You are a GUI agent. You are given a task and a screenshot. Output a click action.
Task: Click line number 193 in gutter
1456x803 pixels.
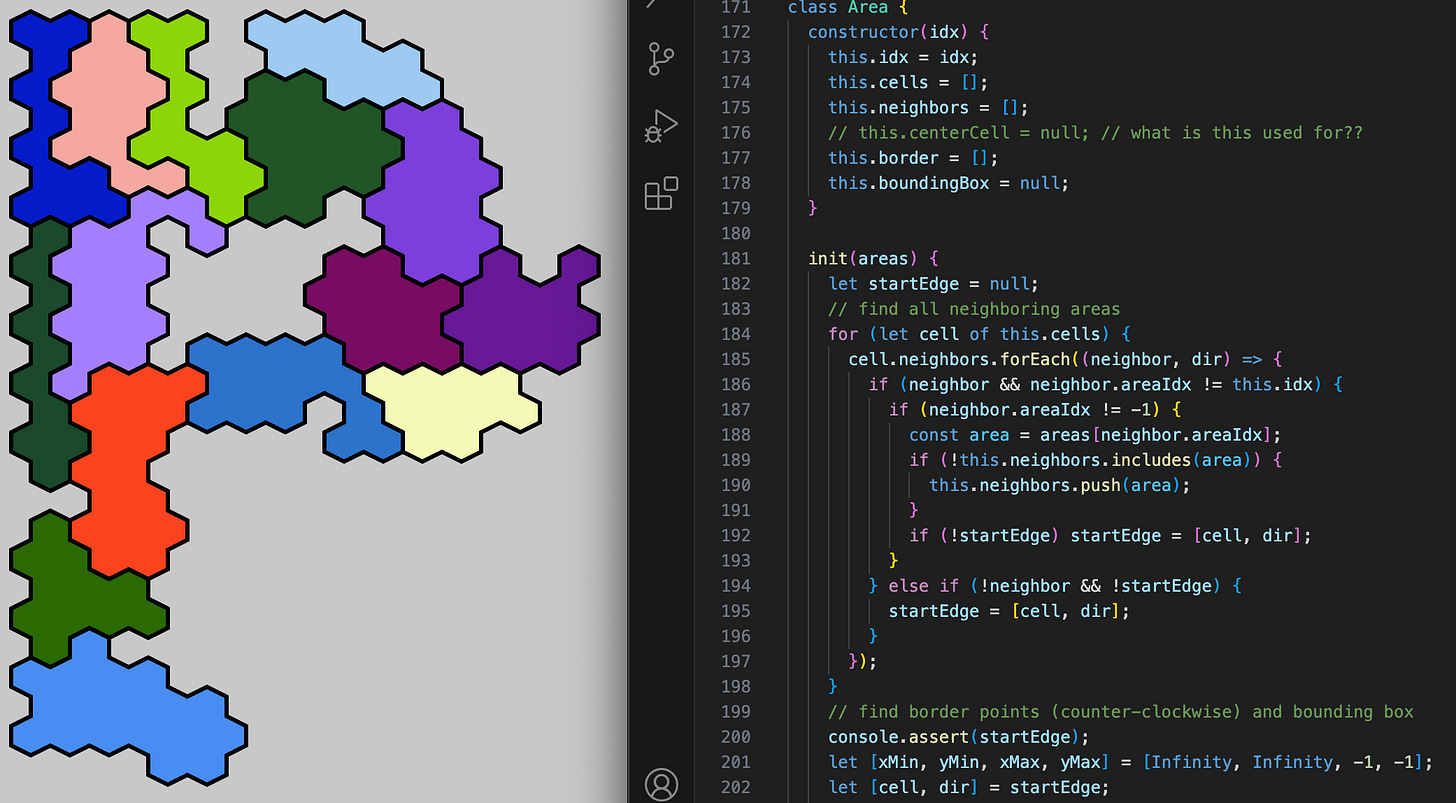(x=735, y=560)
